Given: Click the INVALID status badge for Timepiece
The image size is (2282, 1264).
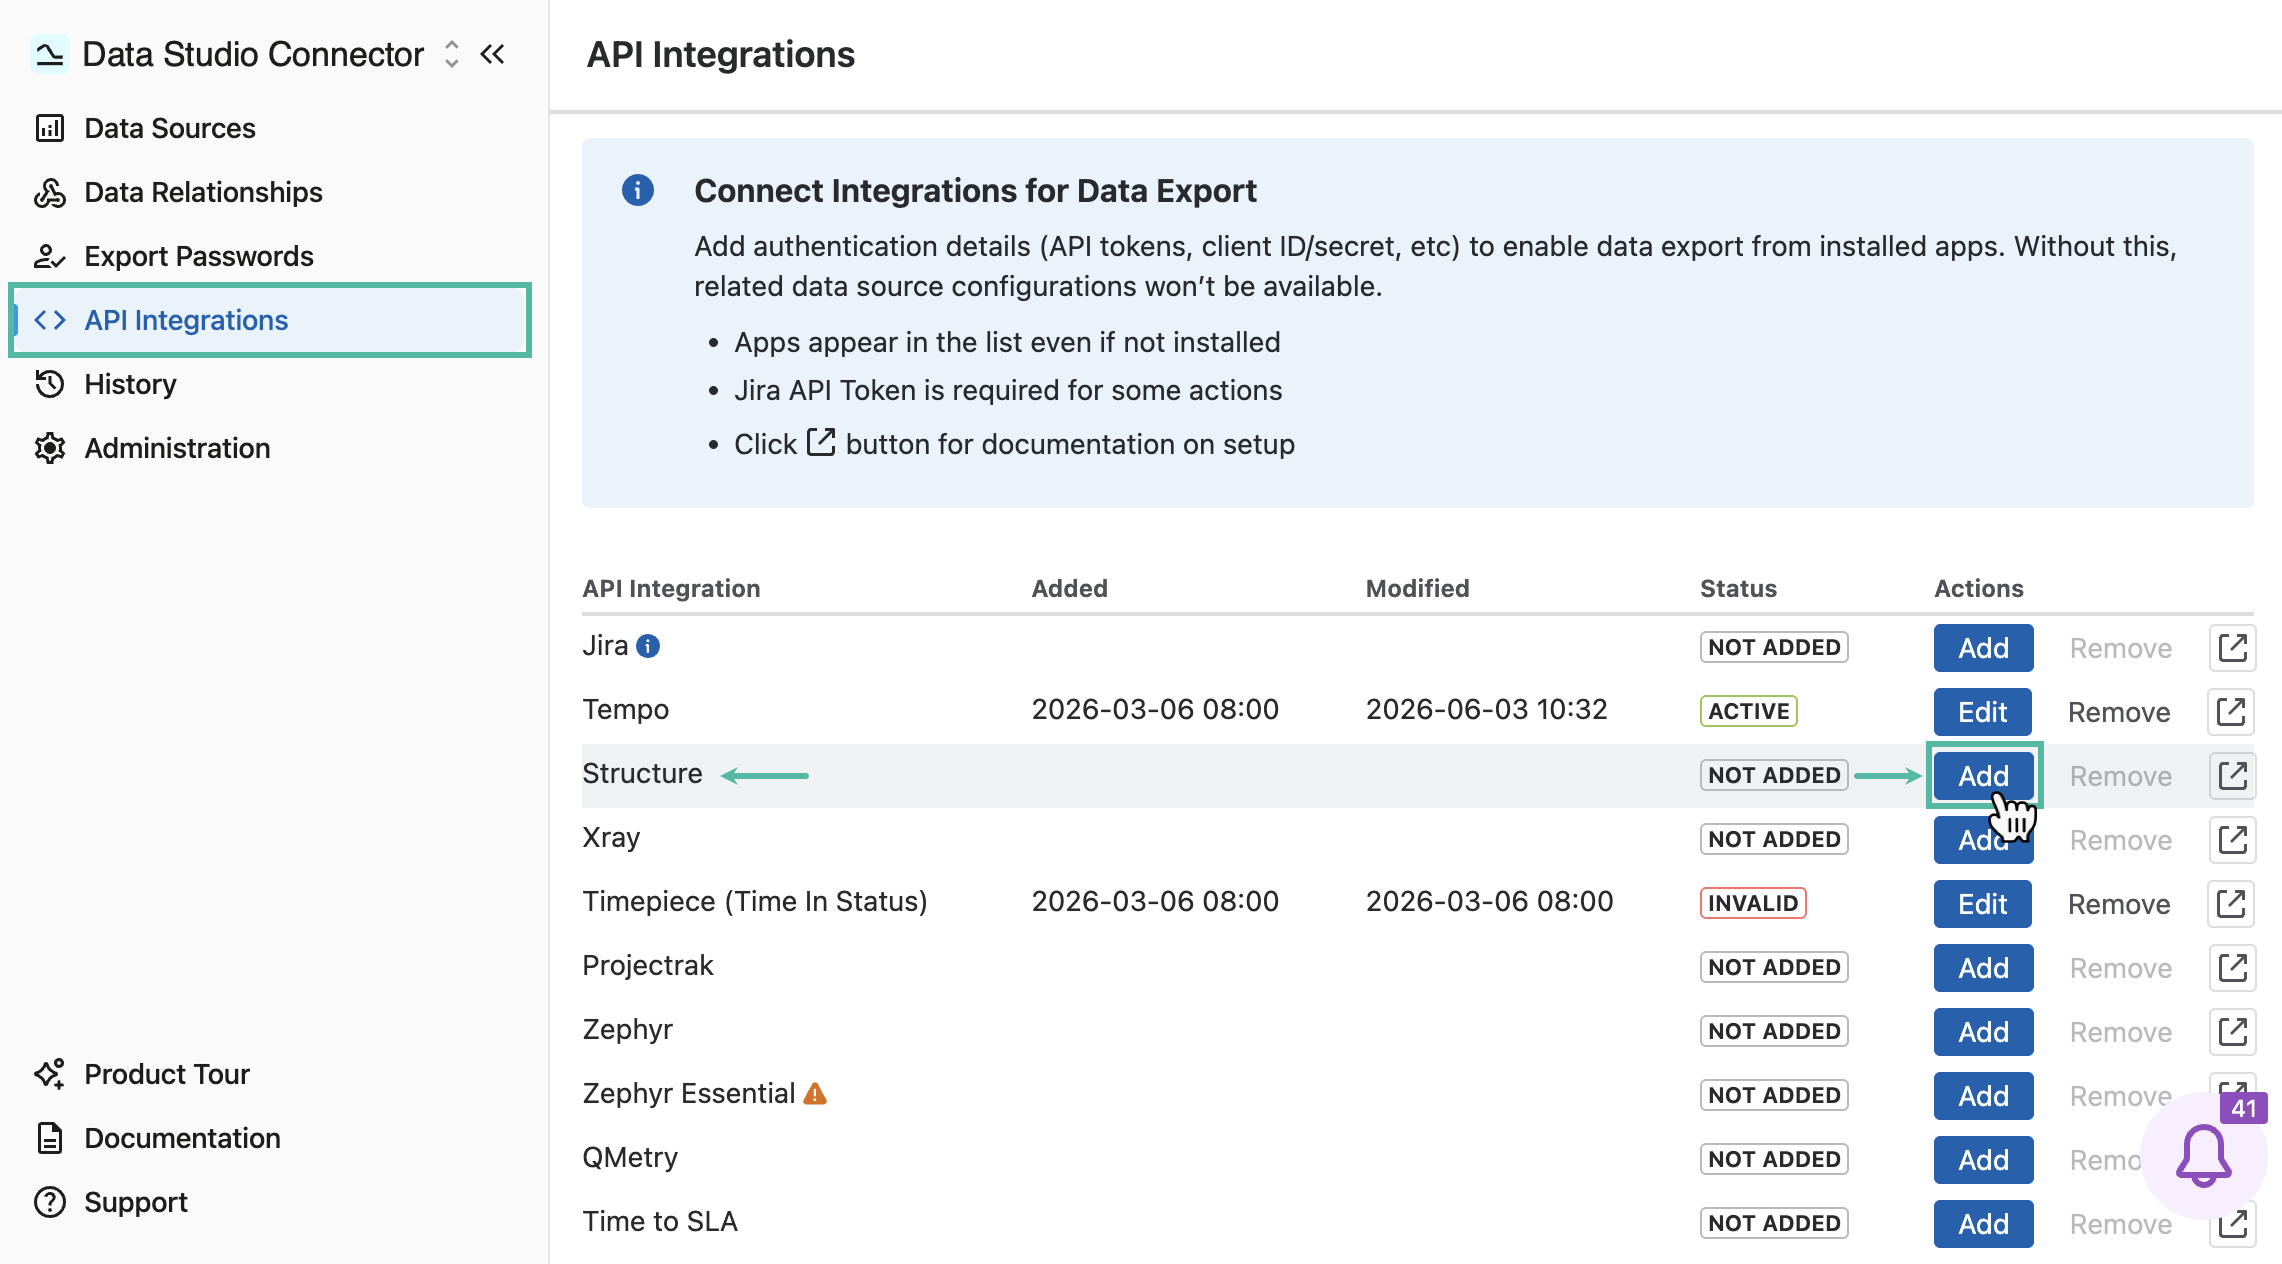Looking at the screenshot, I should (1753, 903).
